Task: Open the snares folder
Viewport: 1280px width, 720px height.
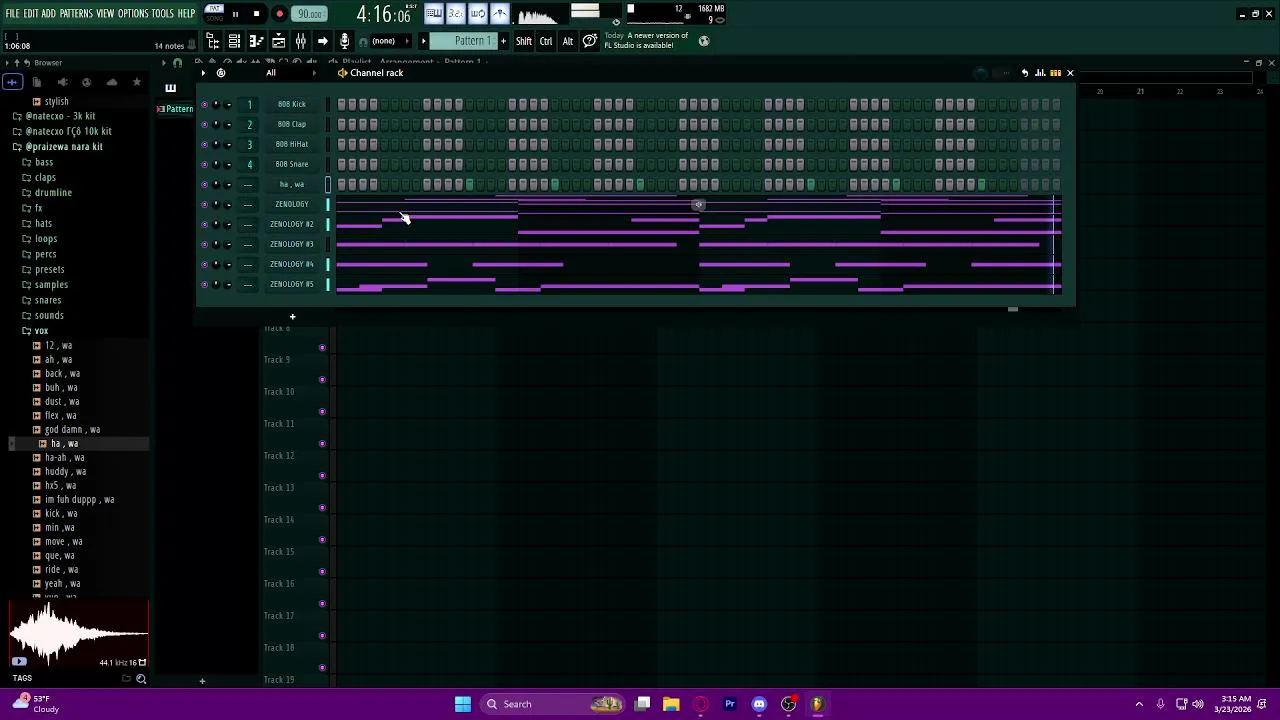Action: tap(48, 300)
